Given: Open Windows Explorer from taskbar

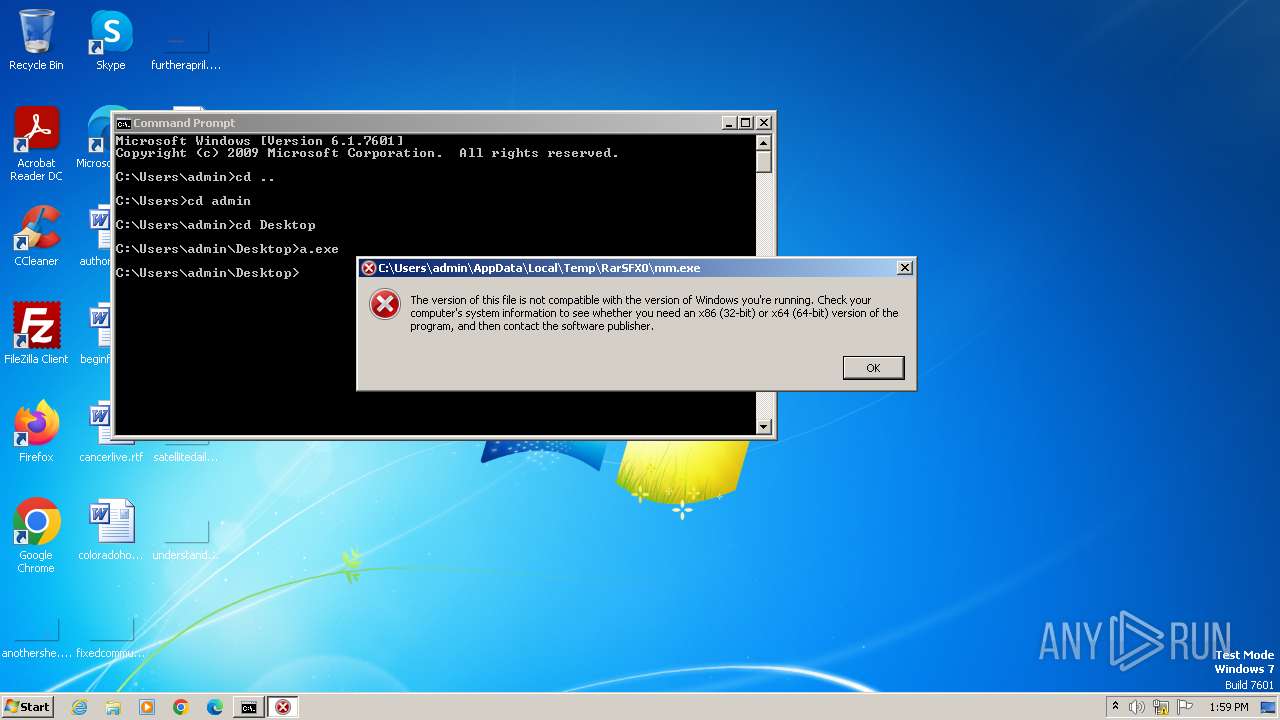Looking at the screenshot, I should click(x=113, y=707).
